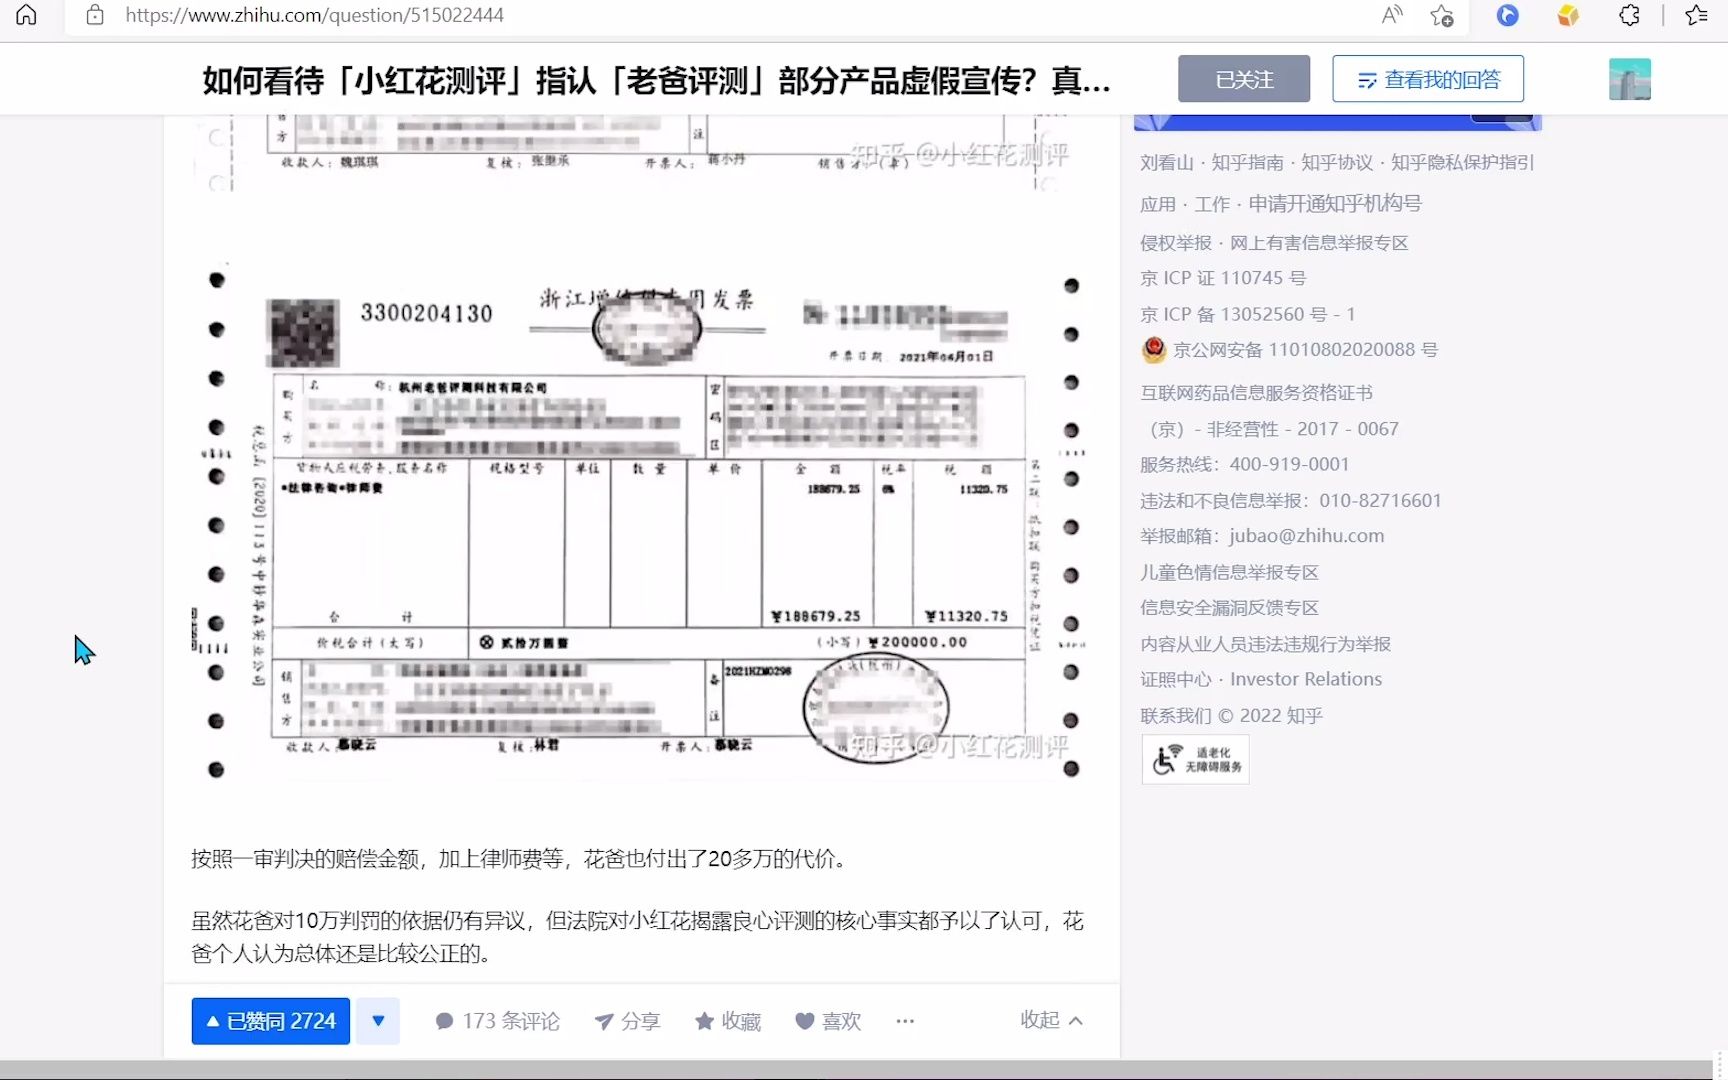This screenshot has width=1728, height=1080.
Task: Open the yellow cube extension icon
Action: point(1568,15)
